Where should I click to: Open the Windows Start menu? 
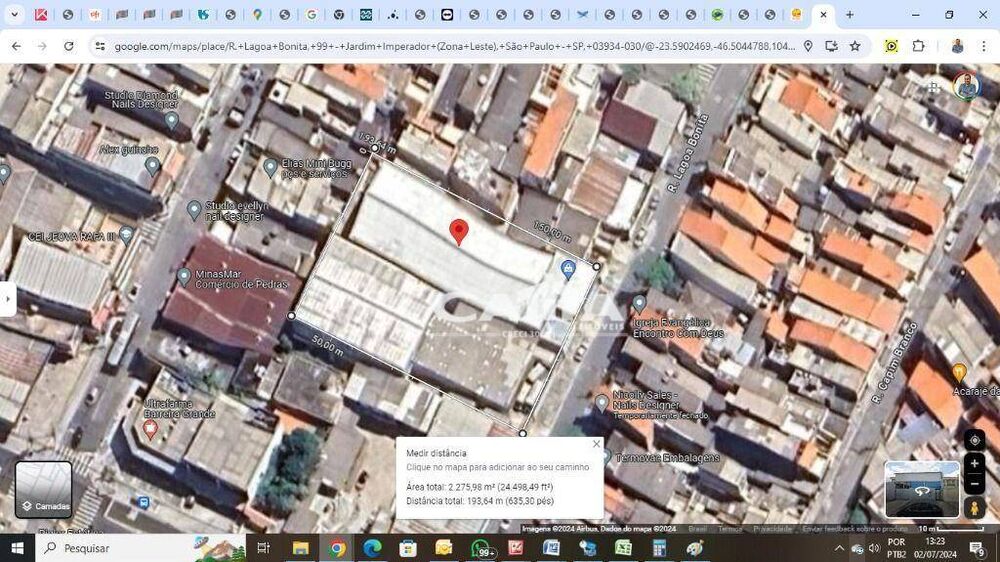point(17,548)
